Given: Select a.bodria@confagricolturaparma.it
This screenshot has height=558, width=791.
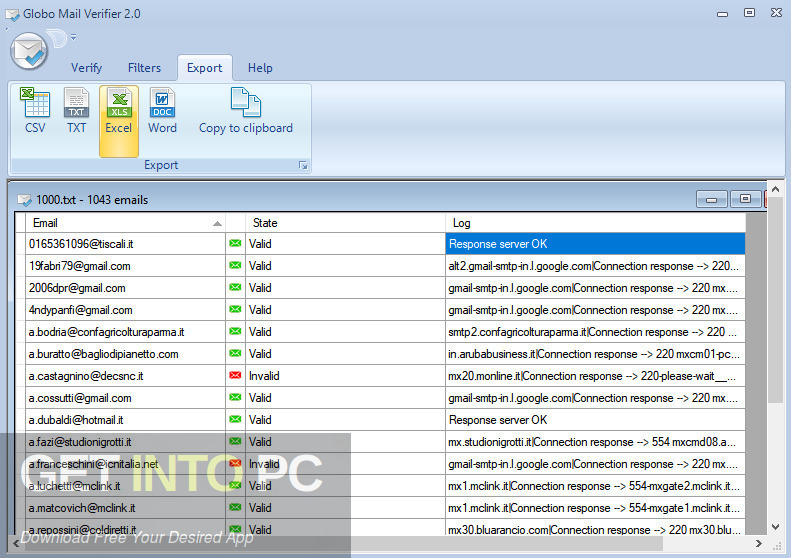Looking at the screenshot, I should tap(106, 332).
